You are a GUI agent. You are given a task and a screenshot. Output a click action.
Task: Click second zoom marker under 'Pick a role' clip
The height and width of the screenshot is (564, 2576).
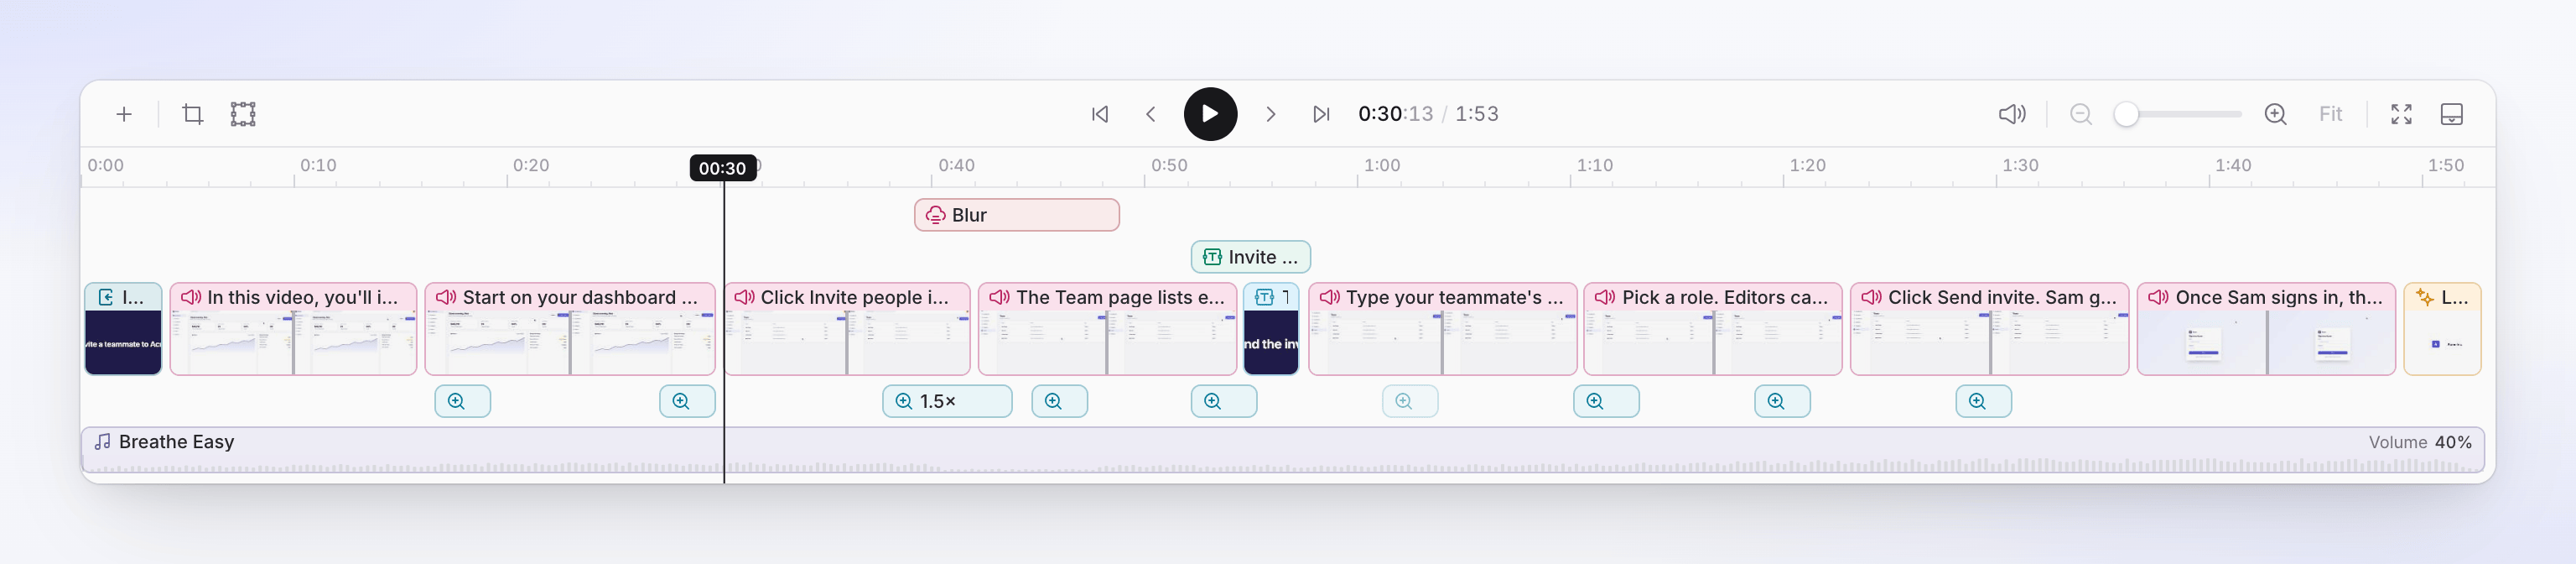tap(1782, 401)
